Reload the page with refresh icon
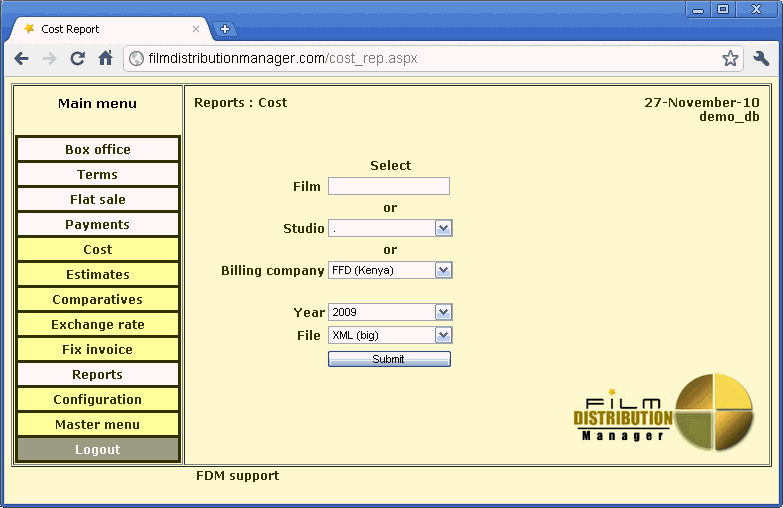Screen dimensions: 783x508 77,59
